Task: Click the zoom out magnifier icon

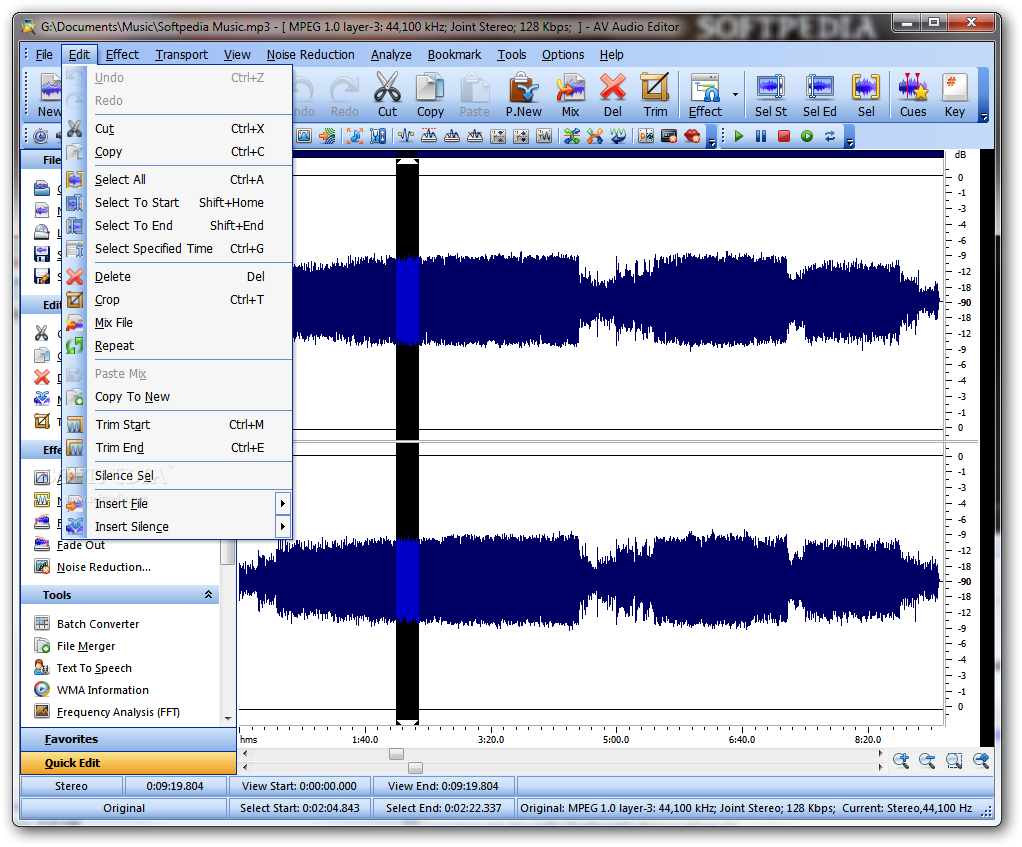Action: tap(927, 760)
